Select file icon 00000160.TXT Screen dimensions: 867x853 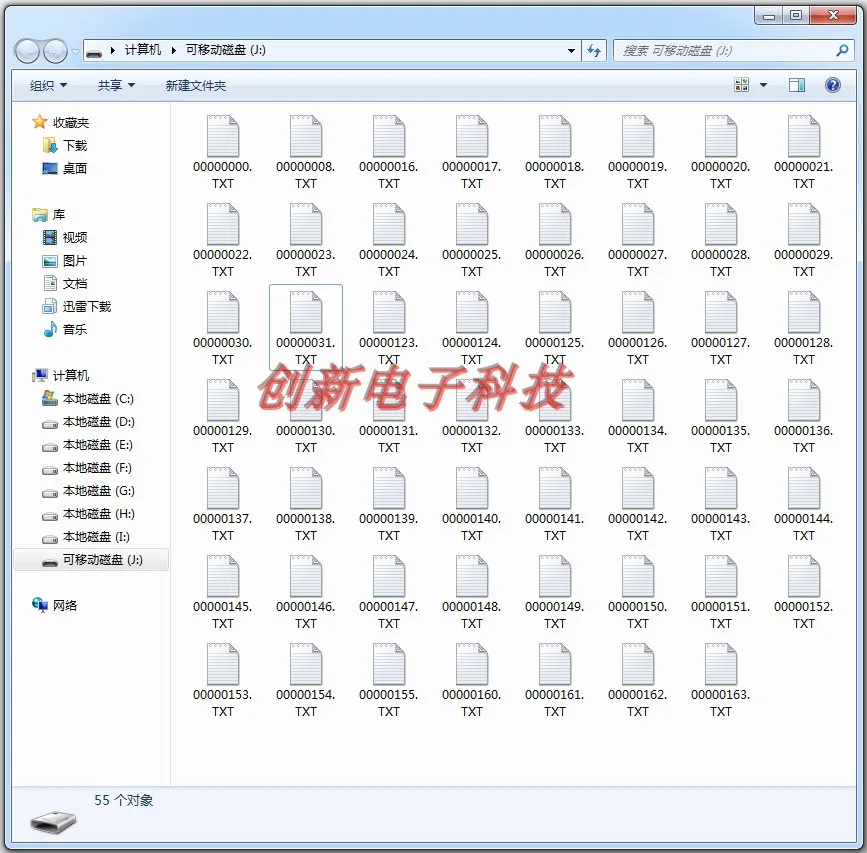472,664
